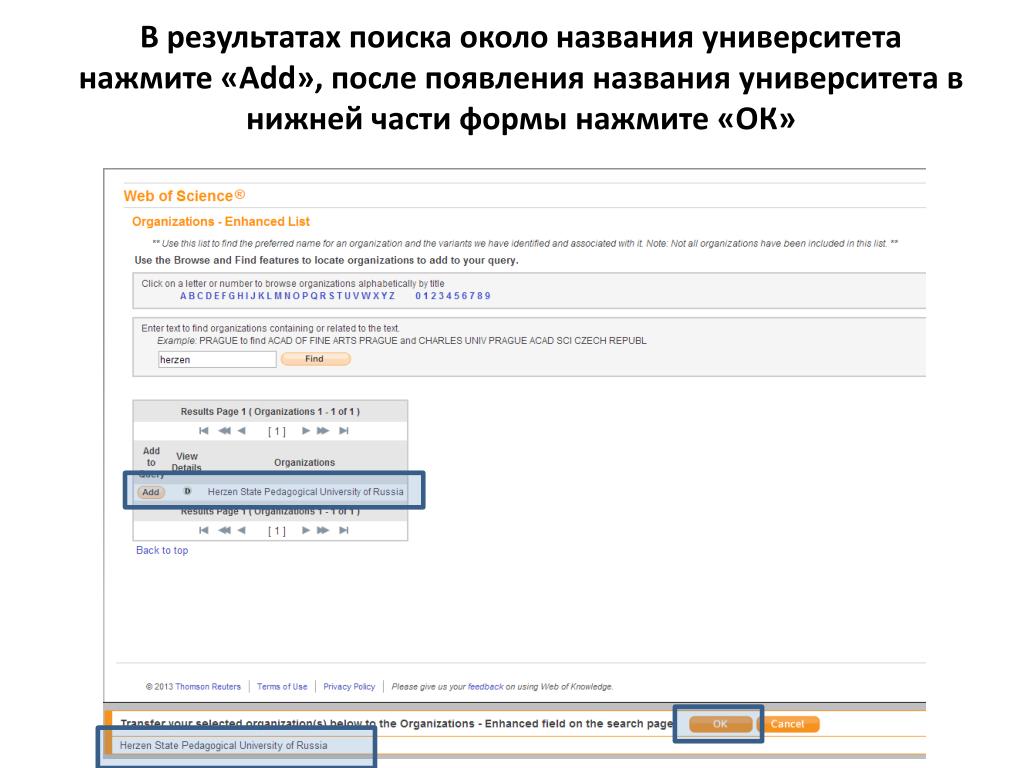The image size is (1024, 768).
Task: Browse organizations starting with letter W
Action: tap(366, 296)
